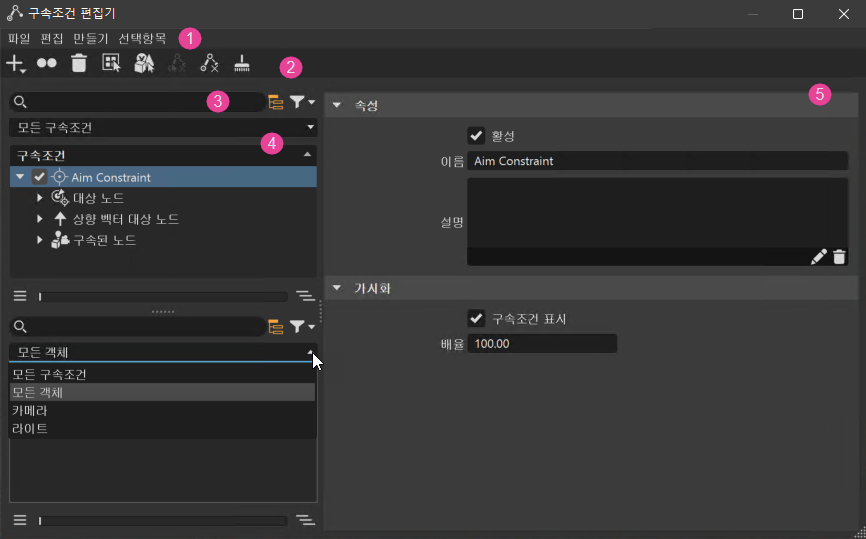Select the 구속된 노드 row label
The width and height of the screenshot is (866, 539).
coord(104,240)
